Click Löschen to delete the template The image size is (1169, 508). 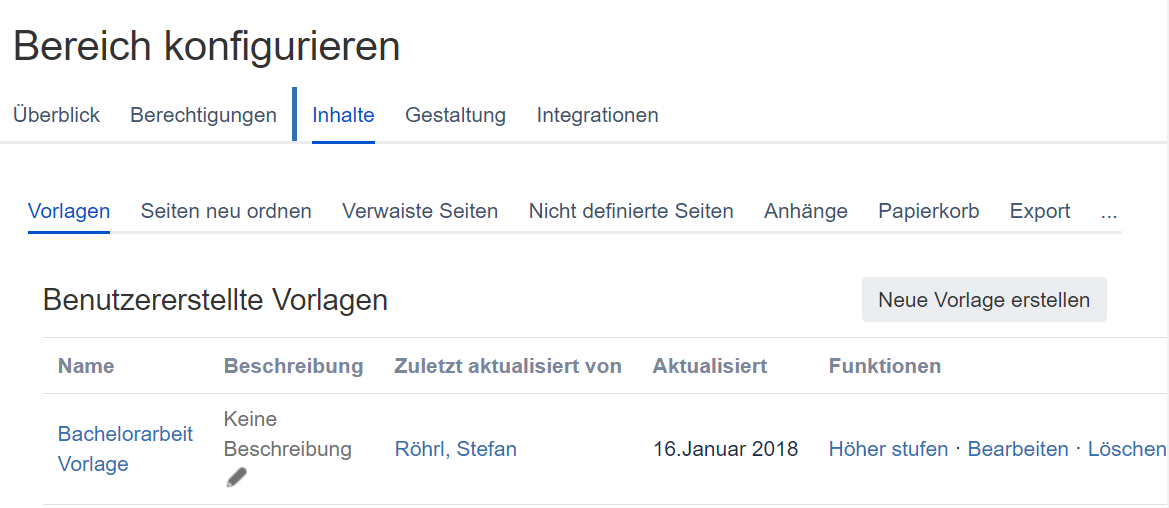click(1126, 449)
